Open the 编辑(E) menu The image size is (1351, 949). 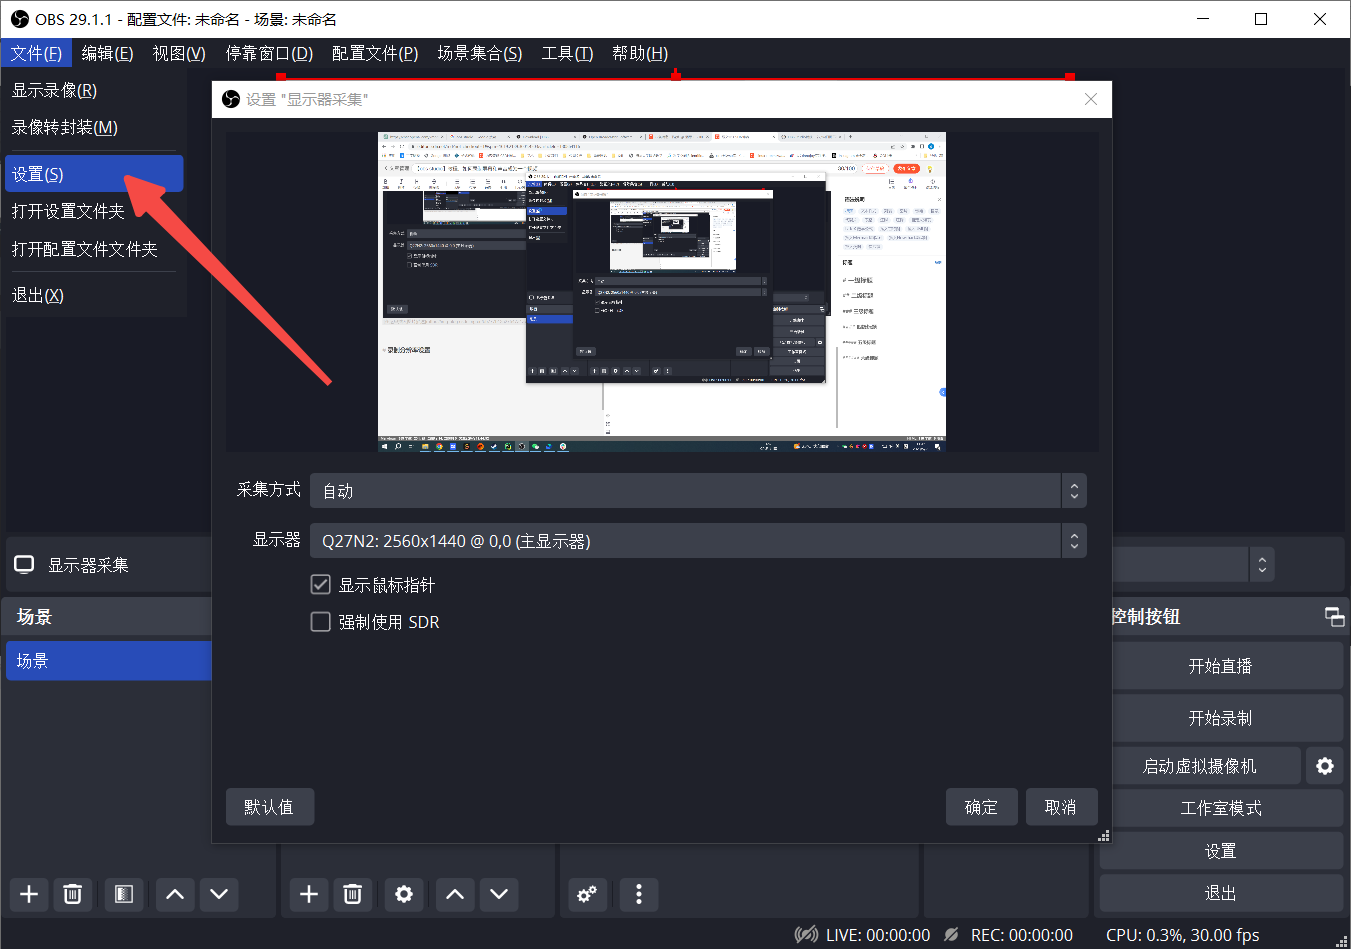107,53
